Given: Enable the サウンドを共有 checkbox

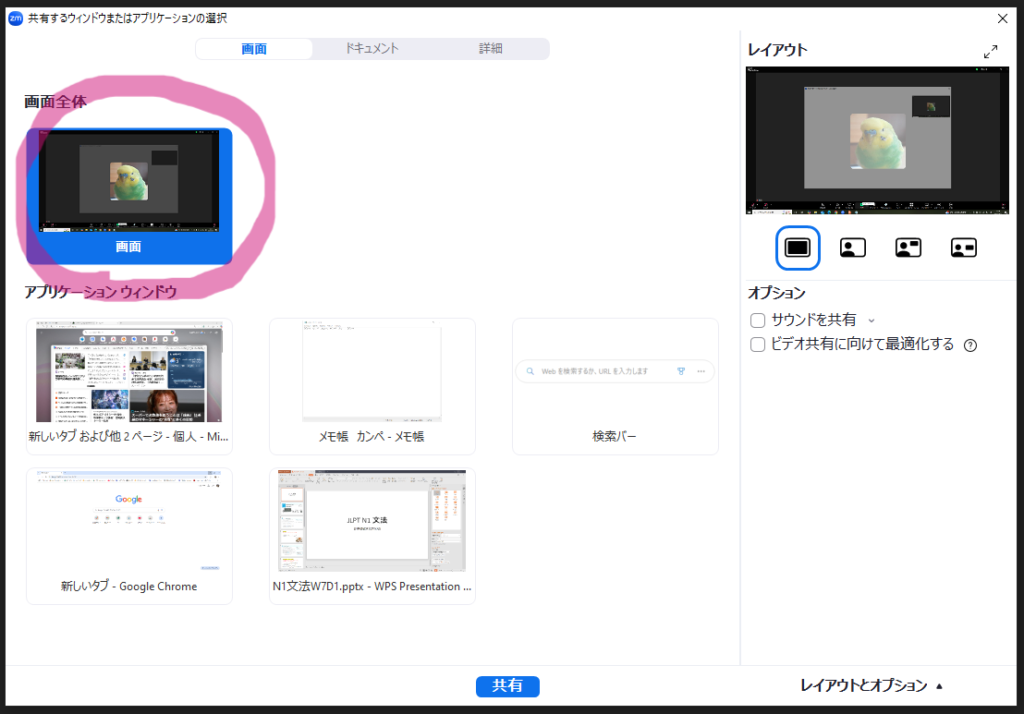Looking at the screenshot, I should (x=758, y=320).
